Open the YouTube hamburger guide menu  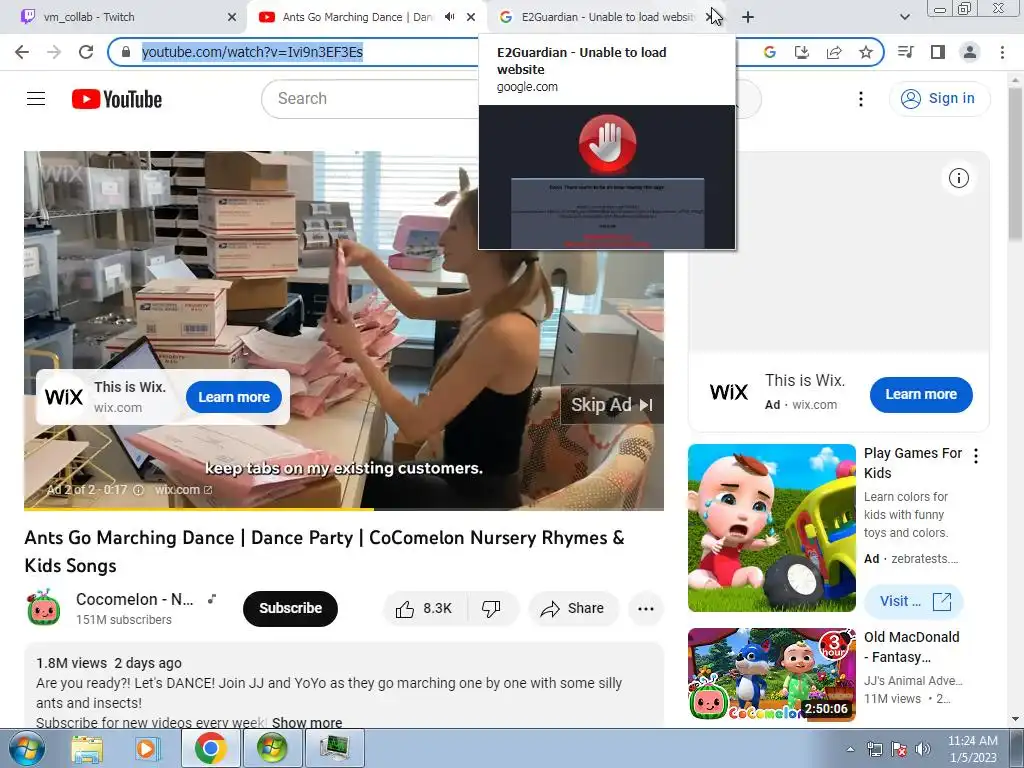(x=36, y=99)
